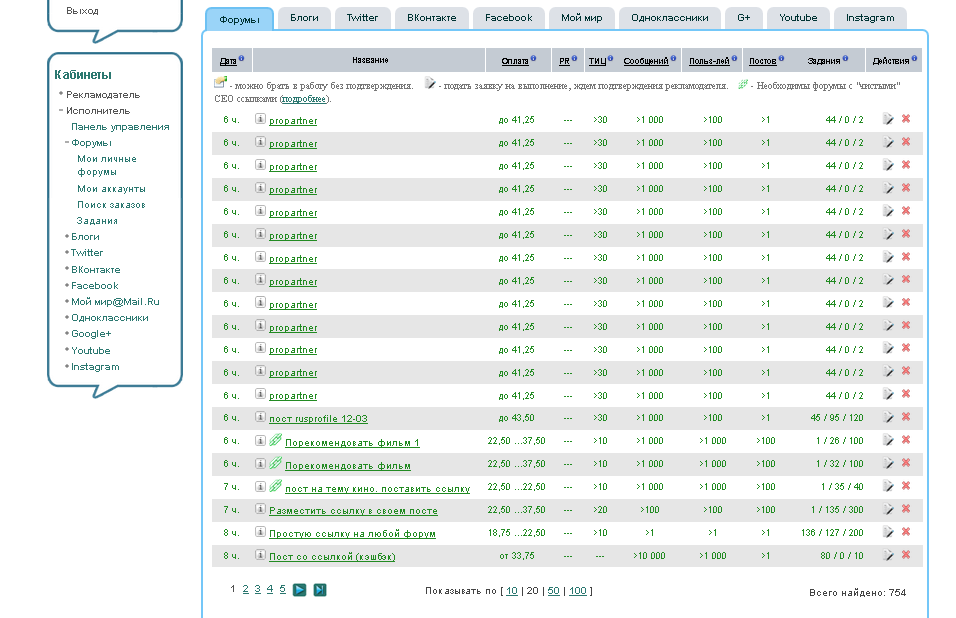956x618 pixels.
Task: Open the пост rusprofile 12-03 order link
Action: coord(318,419)
